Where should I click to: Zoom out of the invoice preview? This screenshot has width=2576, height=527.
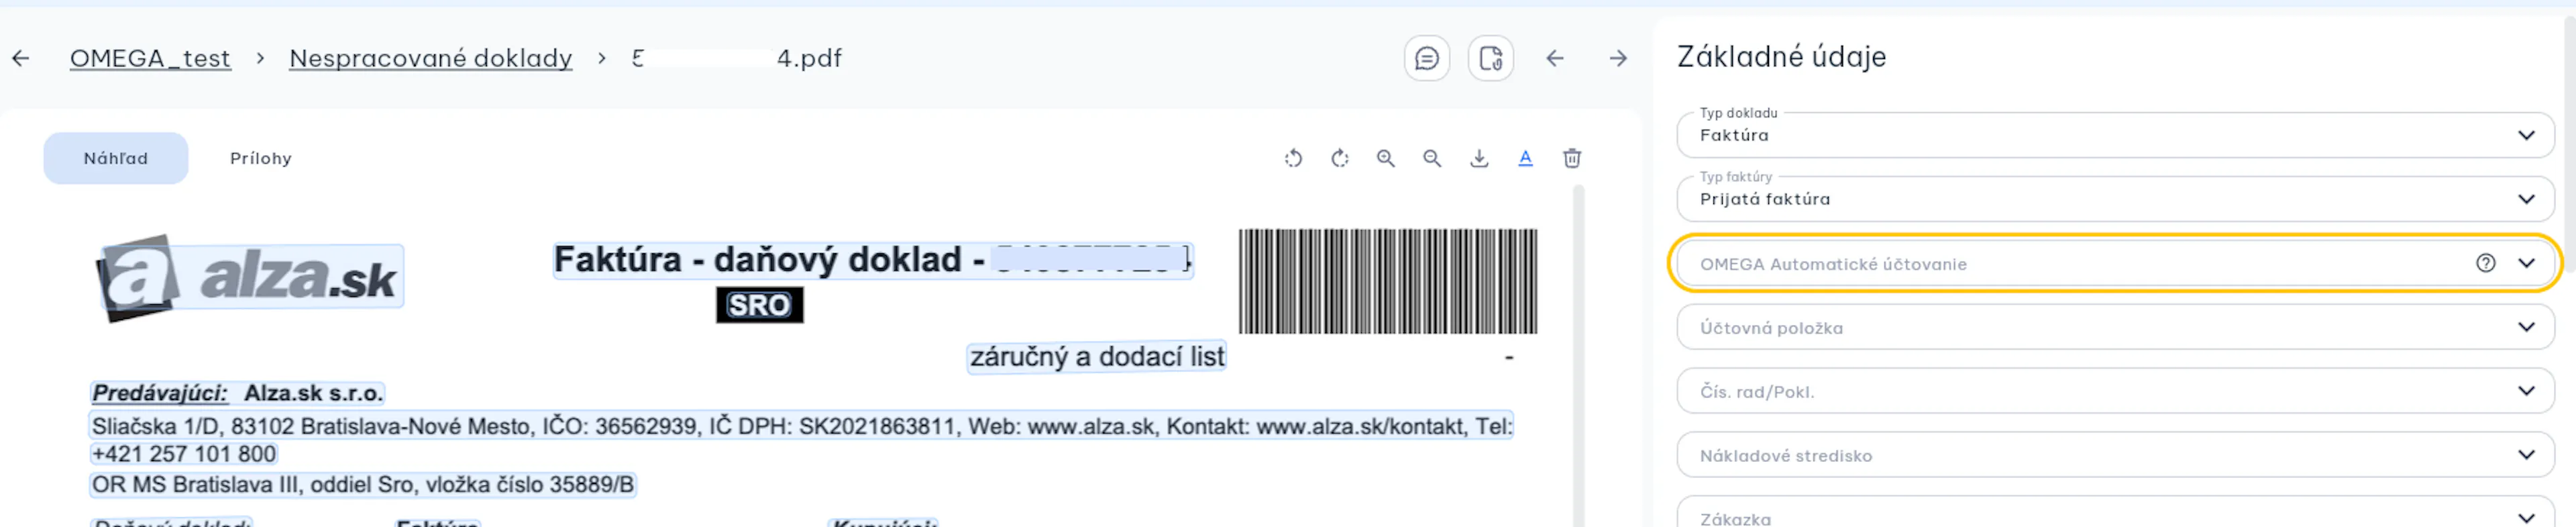pos(1433,158)
